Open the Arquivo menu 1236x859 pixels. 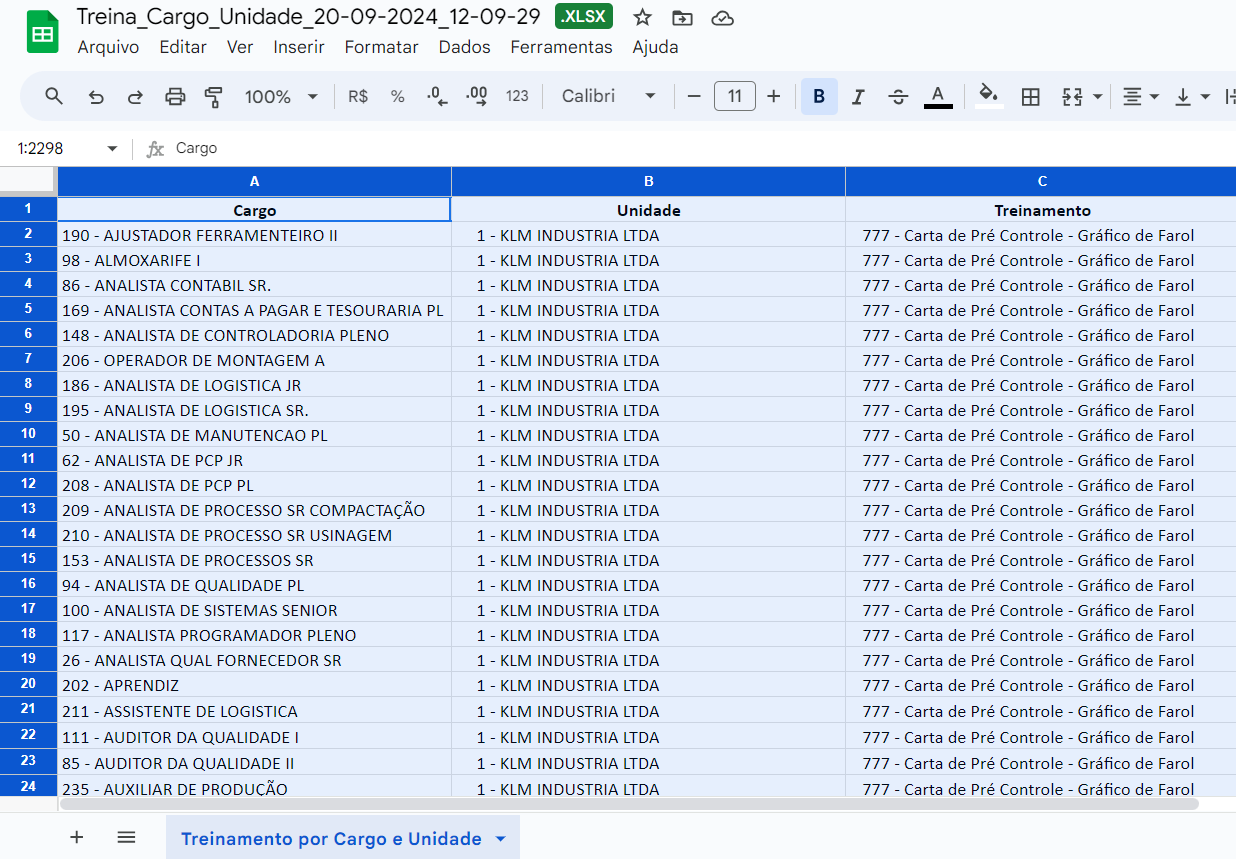tap(108, 47)
